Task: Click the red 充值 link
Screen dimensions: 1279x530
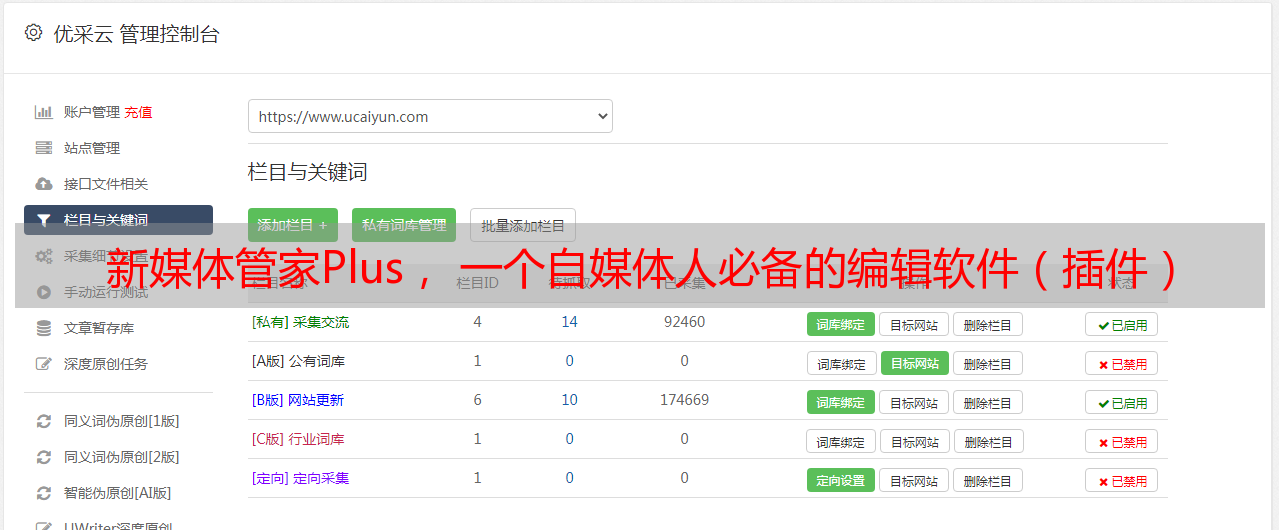Action: click(x=139, y=112)
